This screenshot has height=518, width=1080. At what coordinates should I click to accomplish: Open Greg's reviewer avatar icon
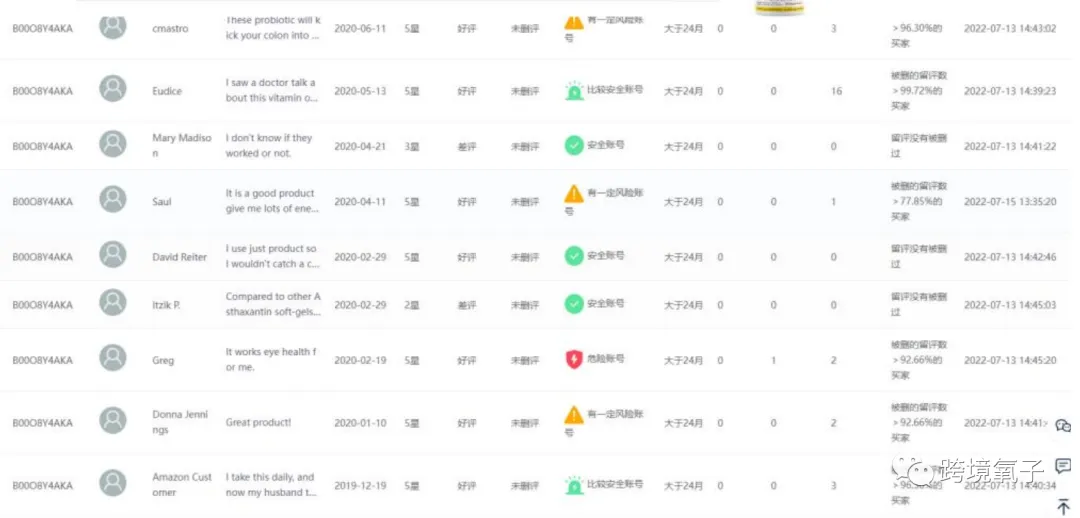pos(112,358)
